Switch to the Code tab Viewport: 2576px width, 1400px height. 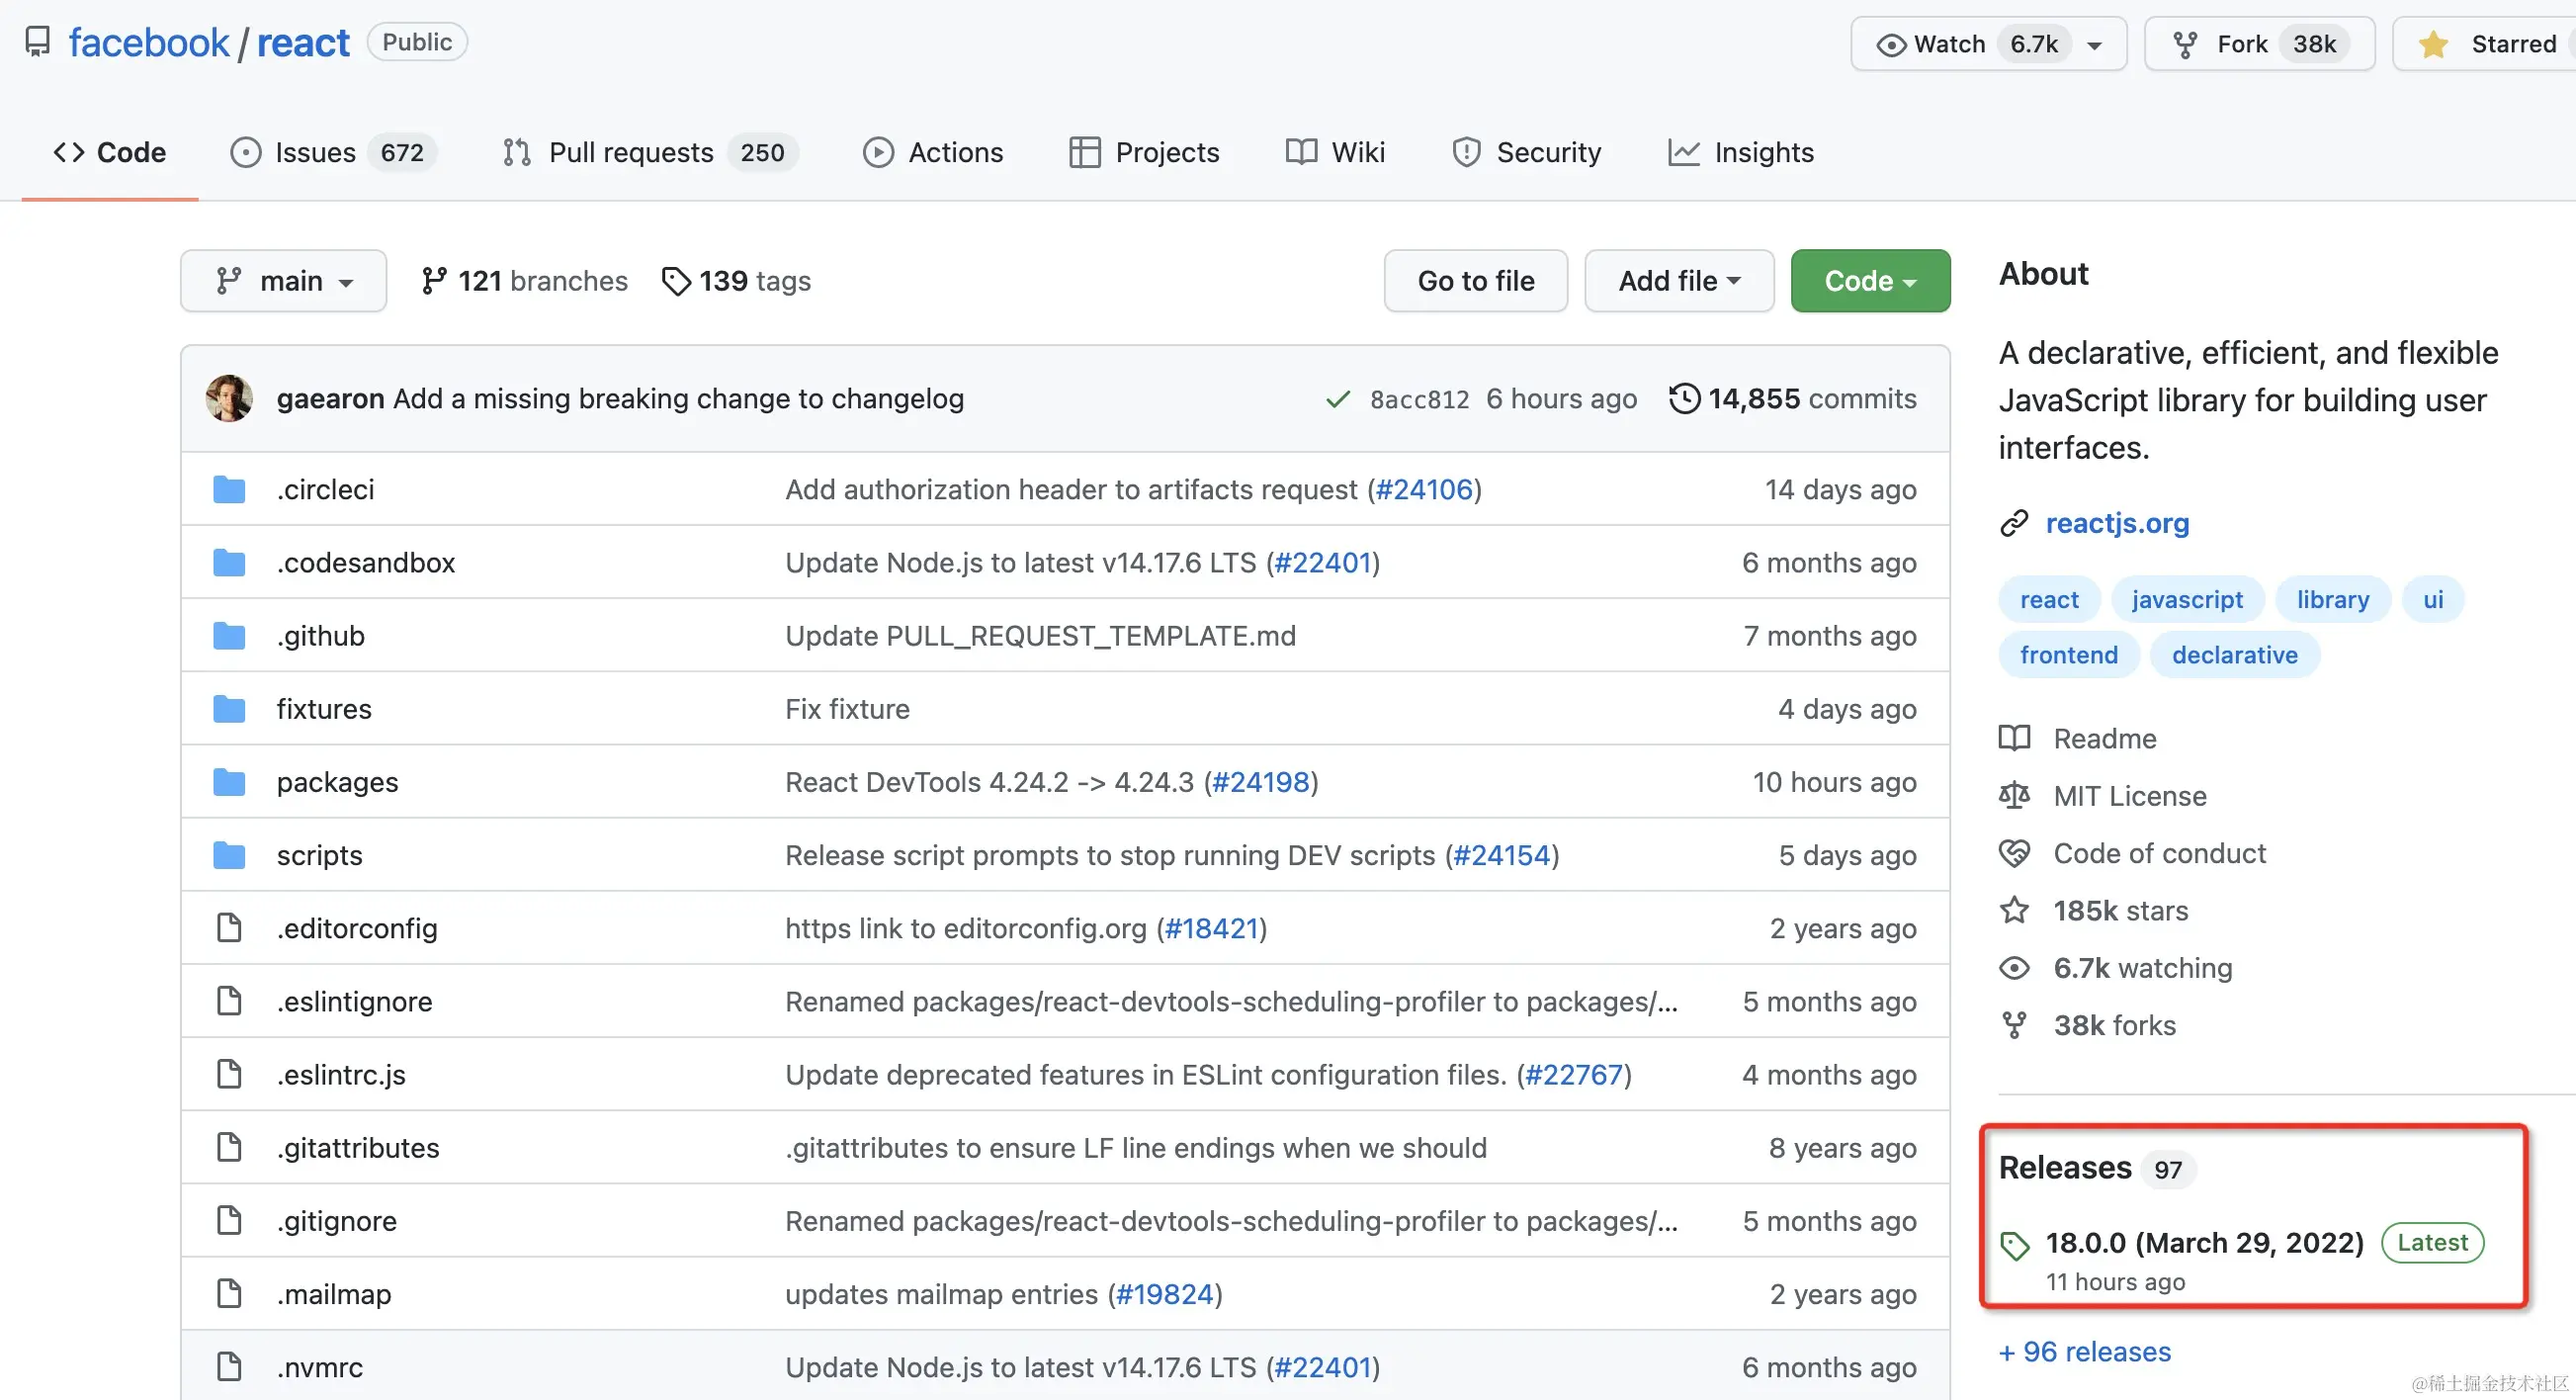click(110, 152)
